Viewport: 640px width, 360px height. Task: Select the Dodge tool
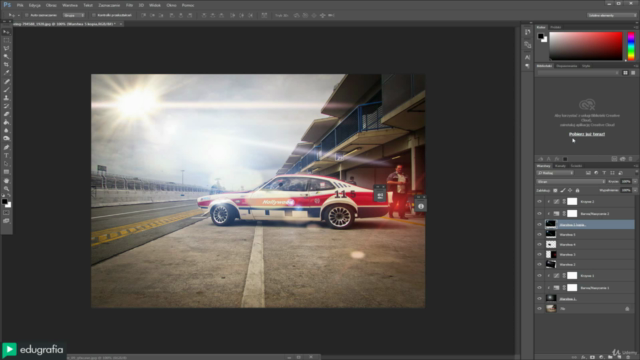pyautogui.click(x=6, y=139)
